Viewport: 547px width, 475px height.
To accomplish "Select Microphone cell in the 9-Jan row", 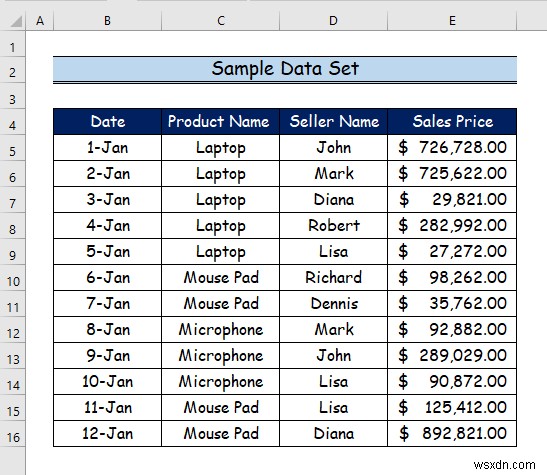I will point(220,356).
